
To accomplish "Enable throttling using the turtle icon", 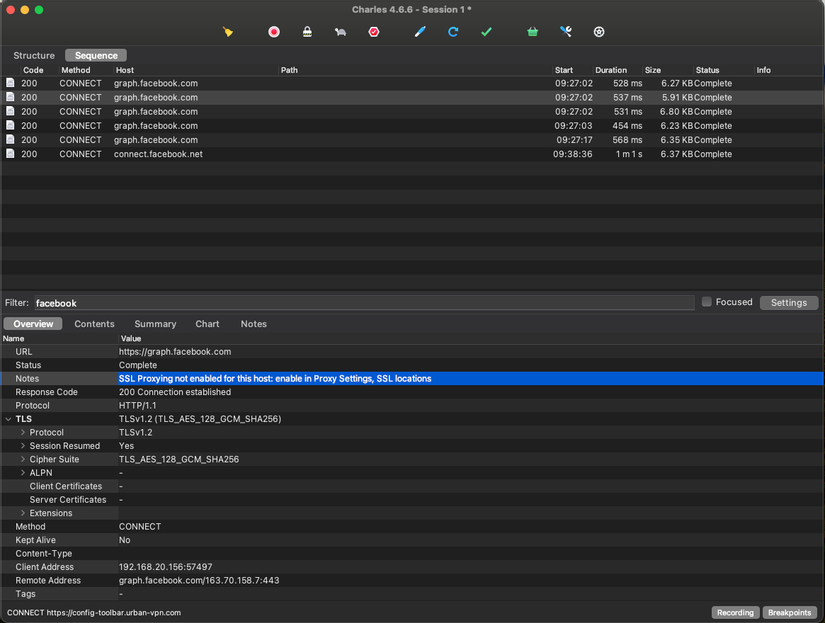I will pos(340,31).
